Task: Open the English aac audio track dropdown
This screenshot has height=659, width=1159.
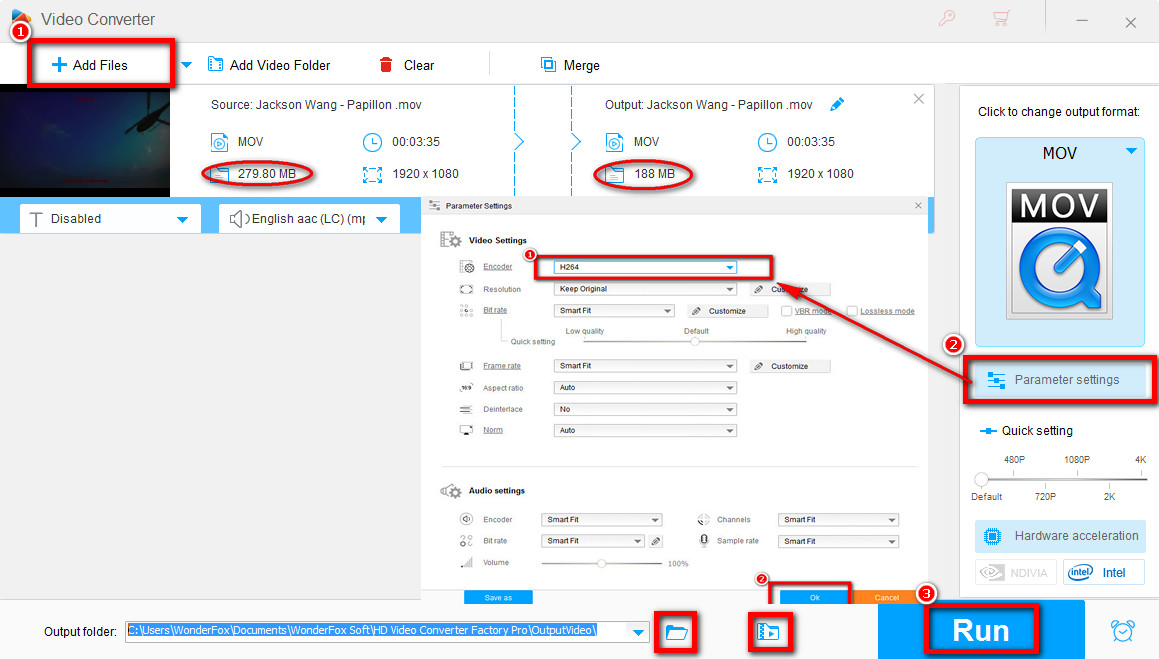Action: tap(308, 218)
